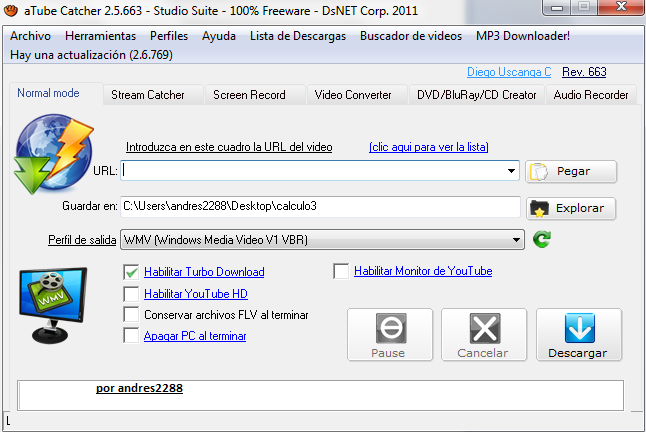Enable the Monitor de YouTube checkbox
The height and width of the screenshot is (432, 646).
(x=341, y=271)
